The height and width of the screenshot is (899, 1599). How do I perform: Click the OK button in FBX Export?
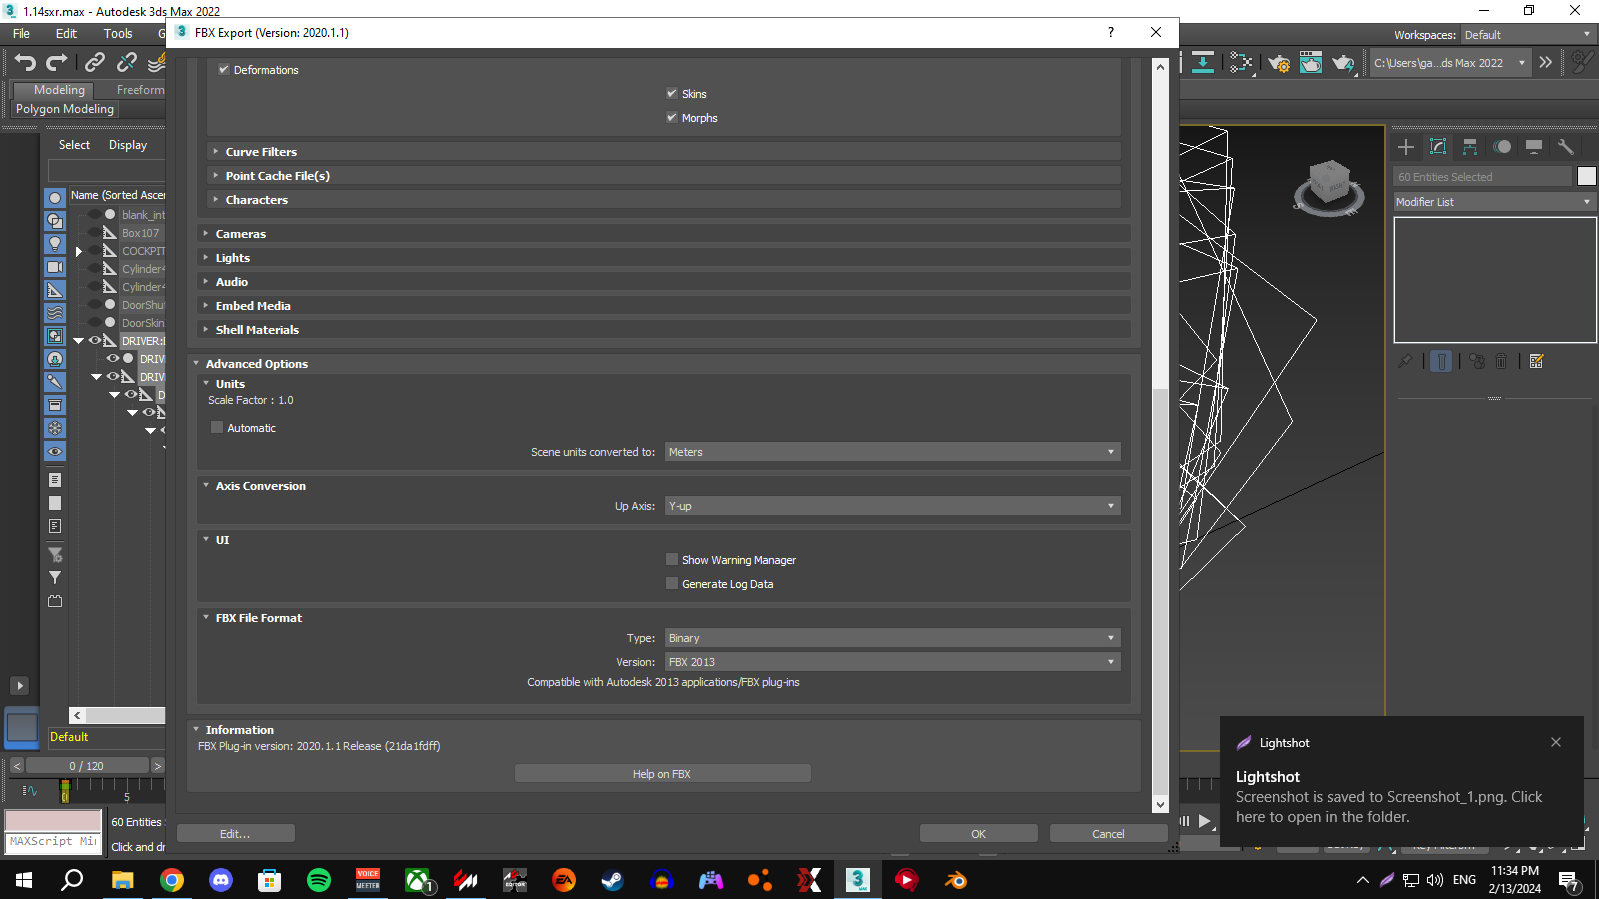point(978,834)
